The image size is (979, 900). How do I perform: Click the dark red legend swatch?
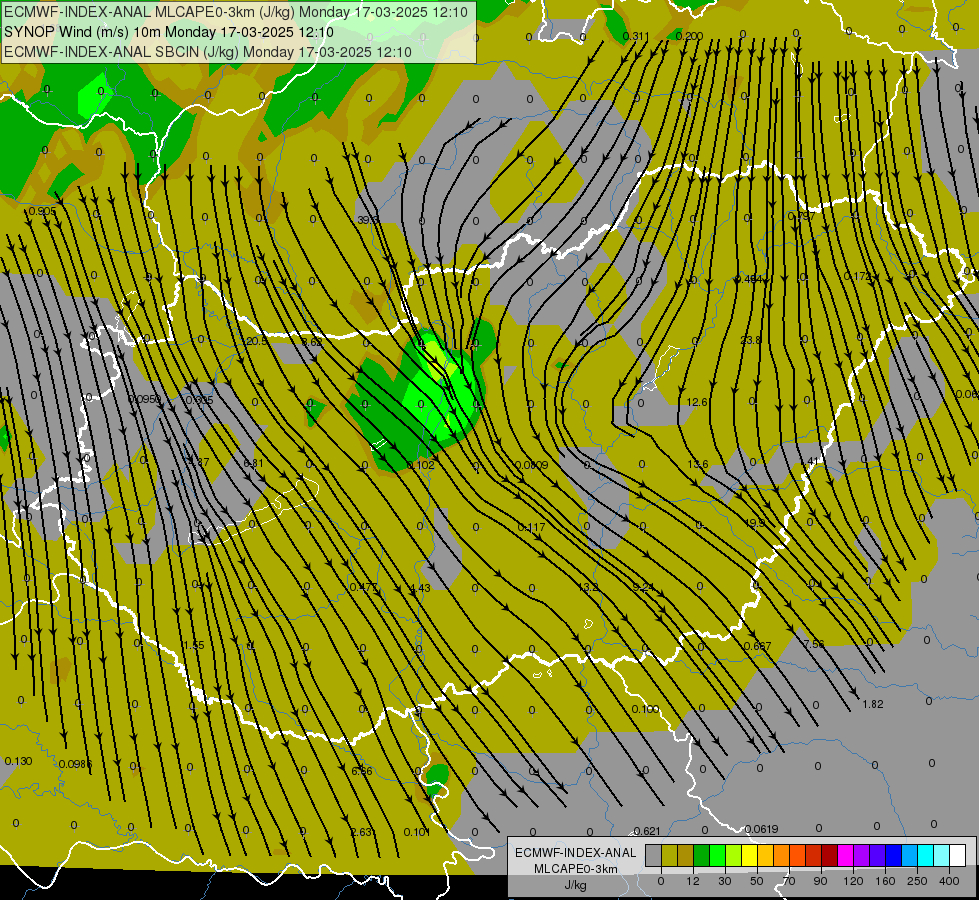pos(829,856)
